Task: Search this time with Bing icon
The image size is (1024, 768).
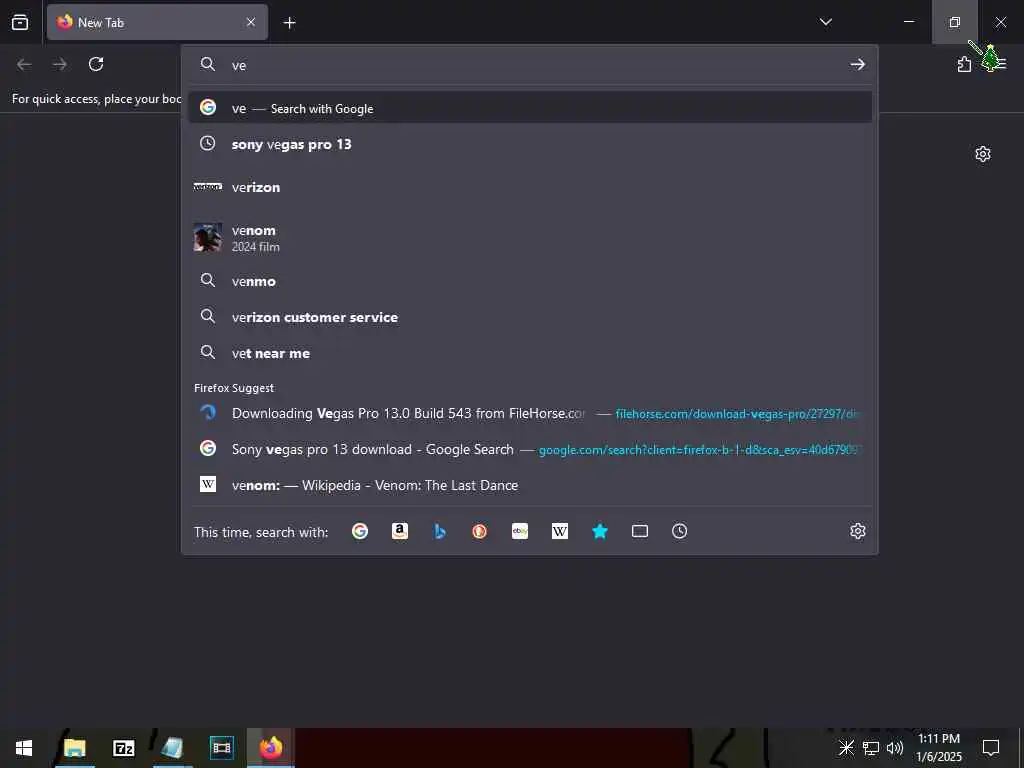Action: pyautogui.click(x=440, y=532)
